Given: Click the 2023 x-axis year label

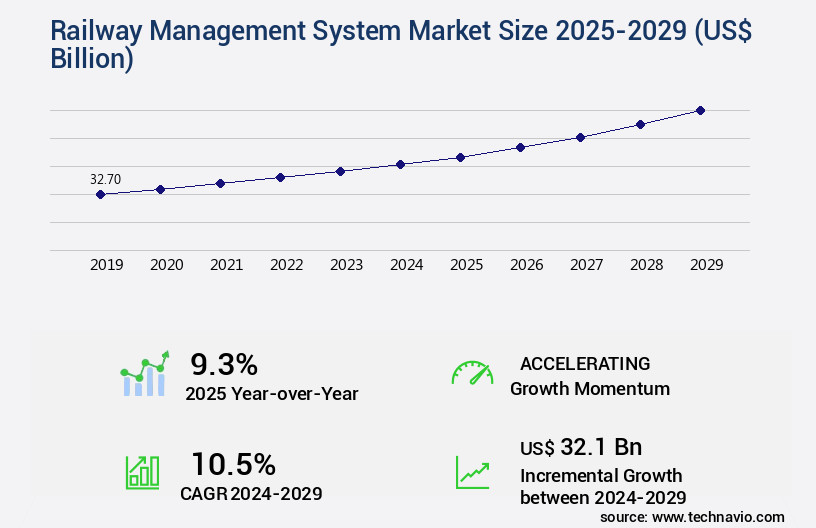Looking at the screenshot, I should tap(346, 265).
